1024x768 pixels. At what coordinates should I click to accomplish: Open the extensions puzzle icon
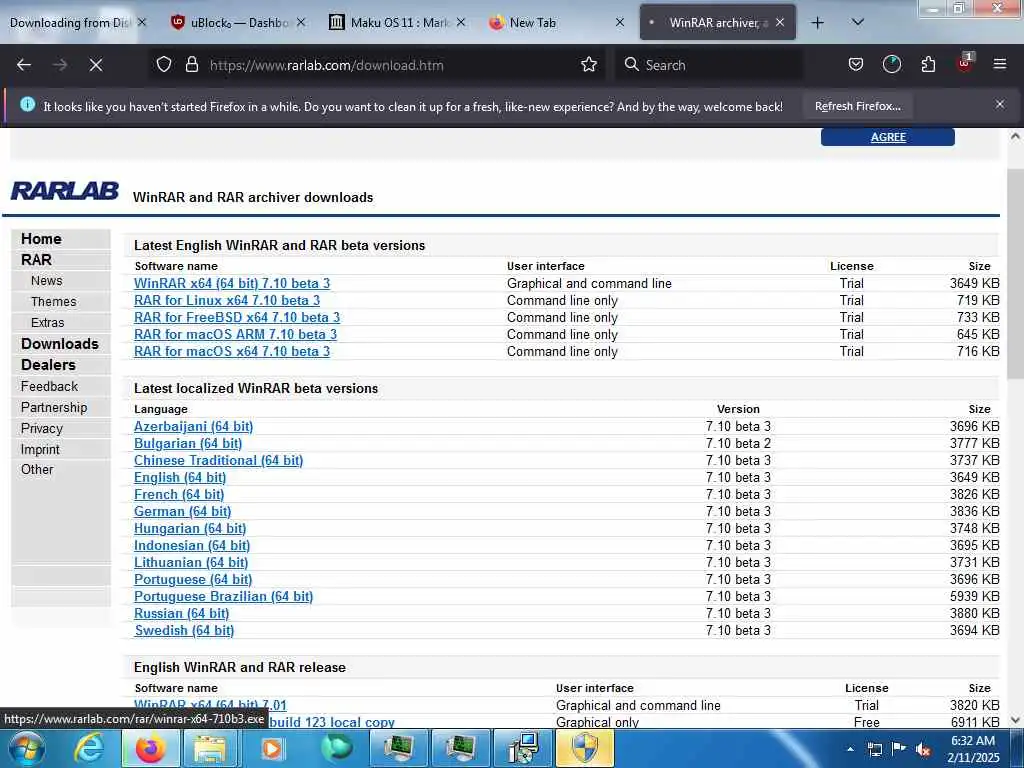pos(928,65)
